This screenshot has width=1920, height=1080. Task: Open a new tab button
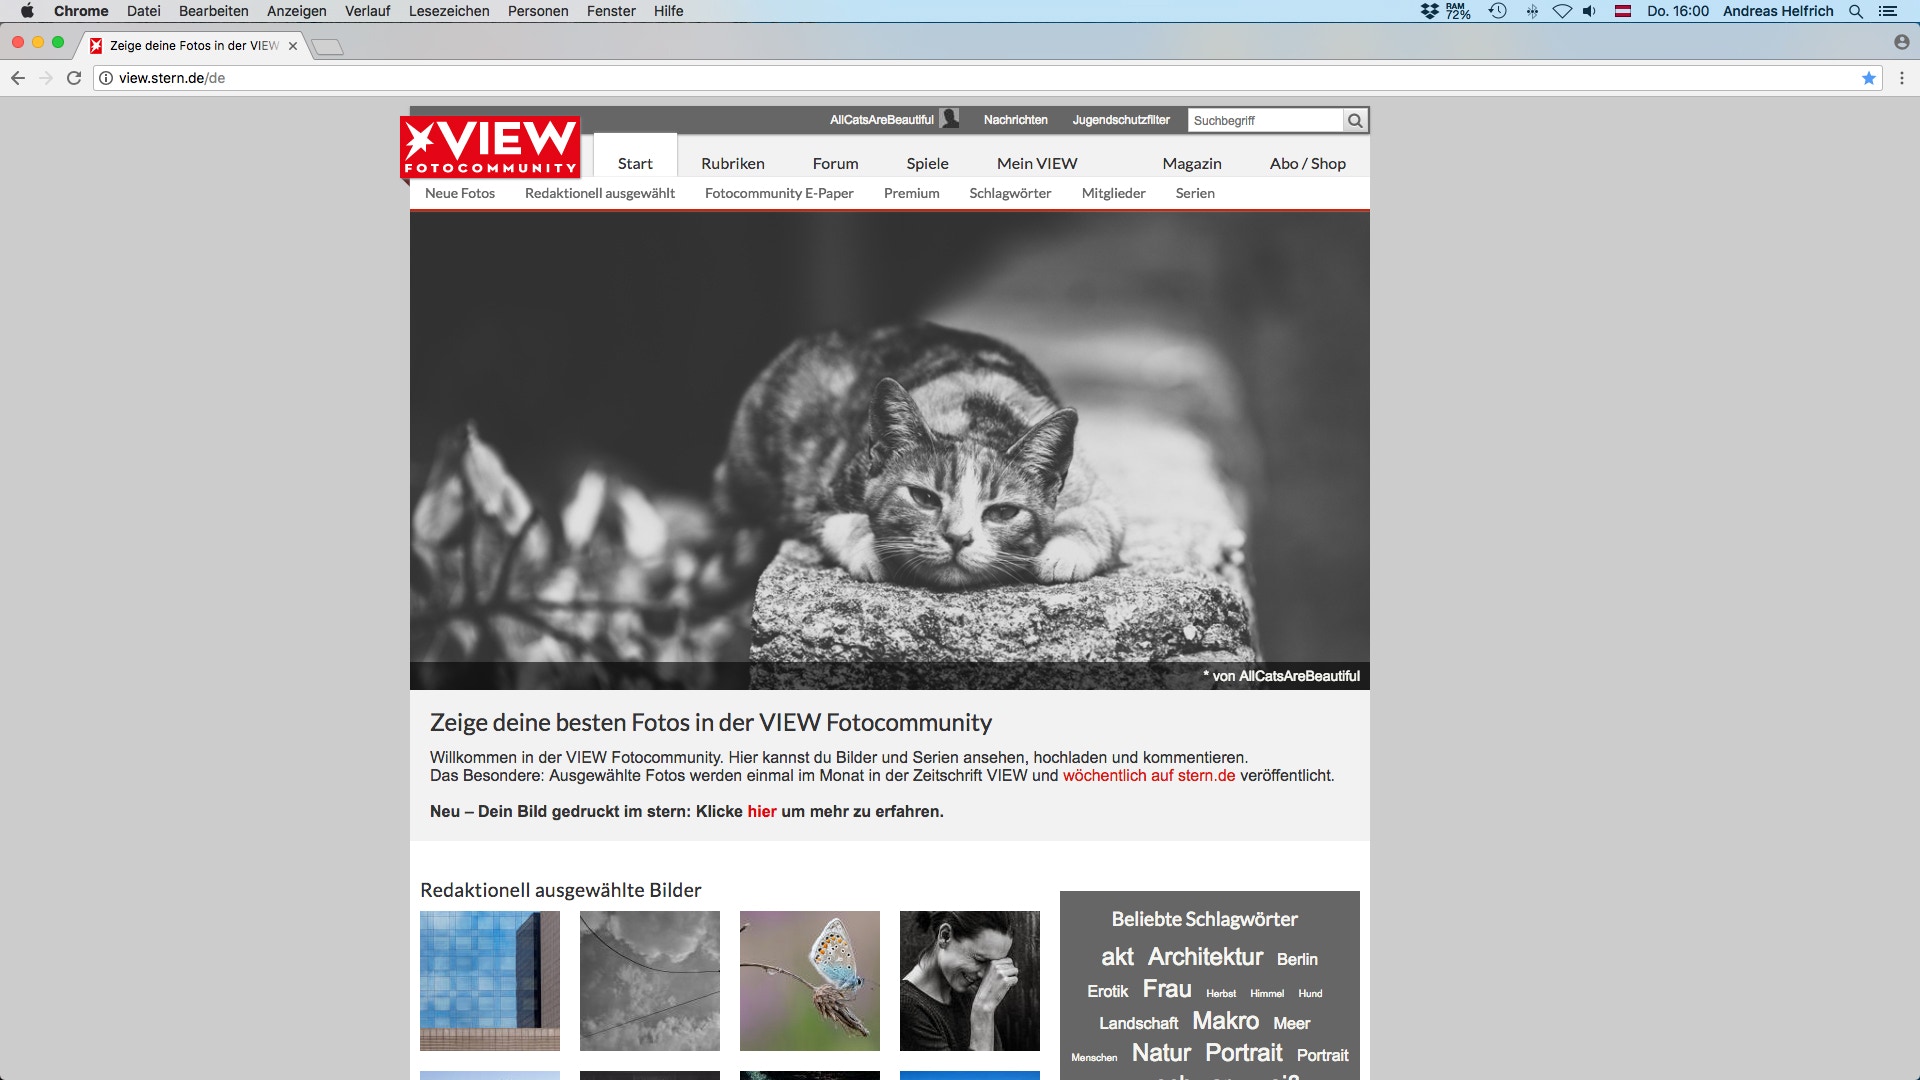[327, 46]
